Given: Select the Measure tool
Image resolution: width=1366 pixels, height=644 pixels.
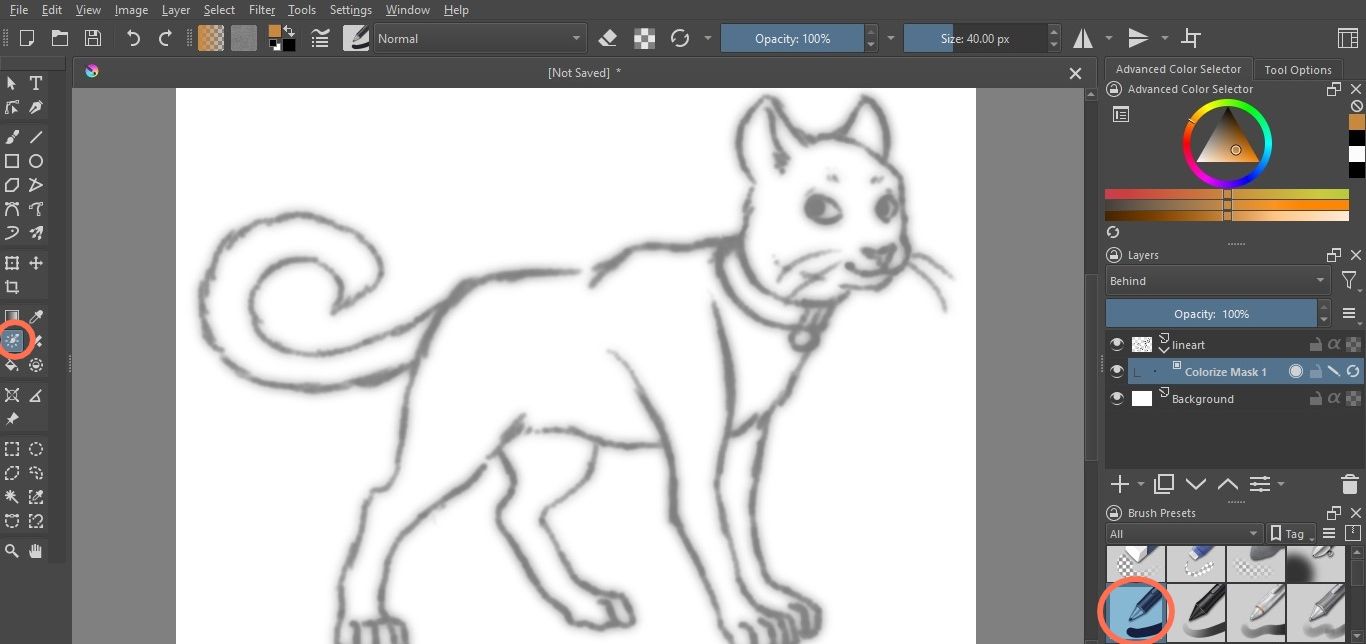Looking at the screenshot, I should (x=36, y=395).
